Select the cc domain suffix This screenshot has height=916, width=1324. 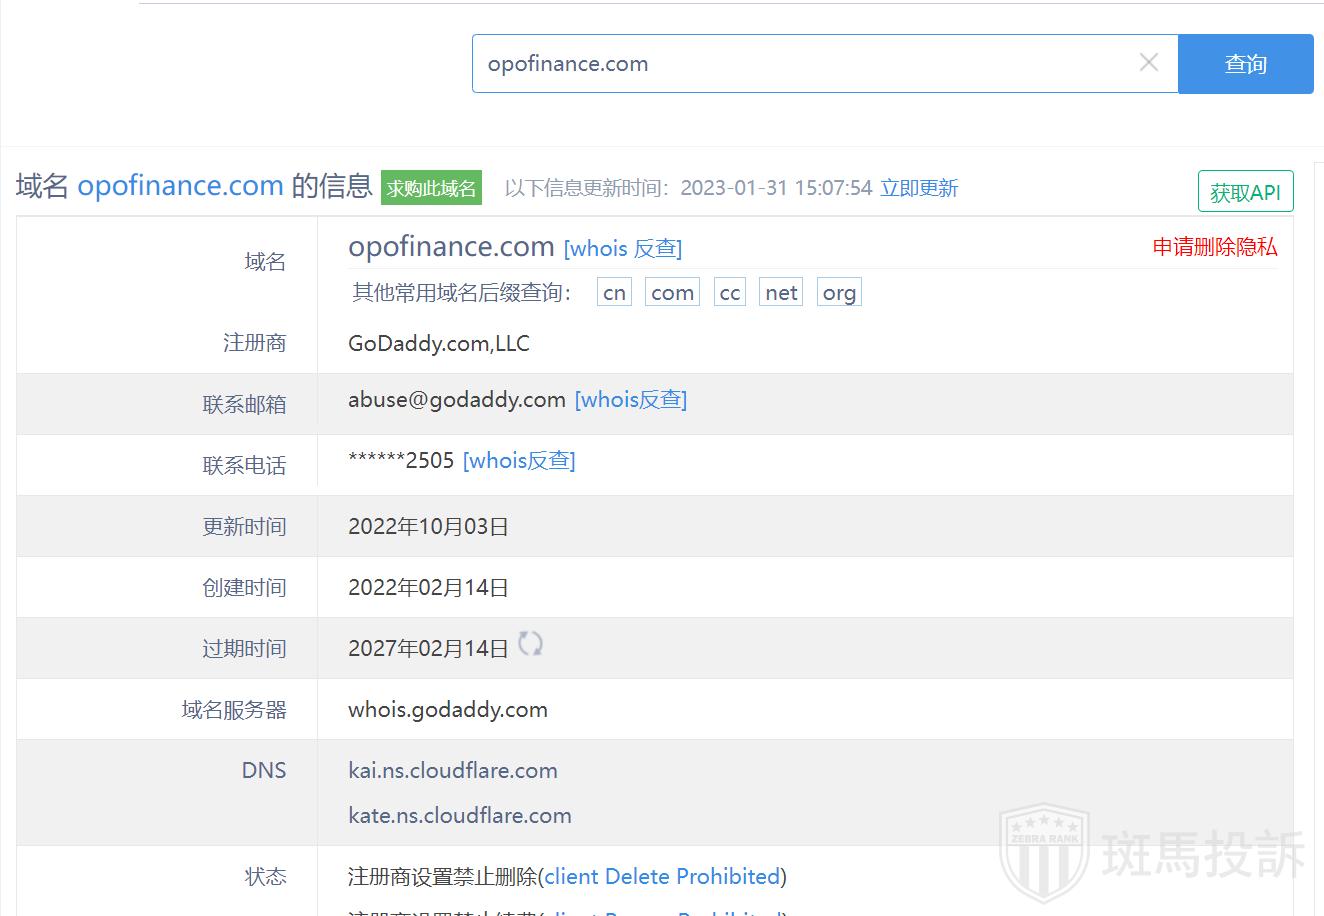coord(730,292)
